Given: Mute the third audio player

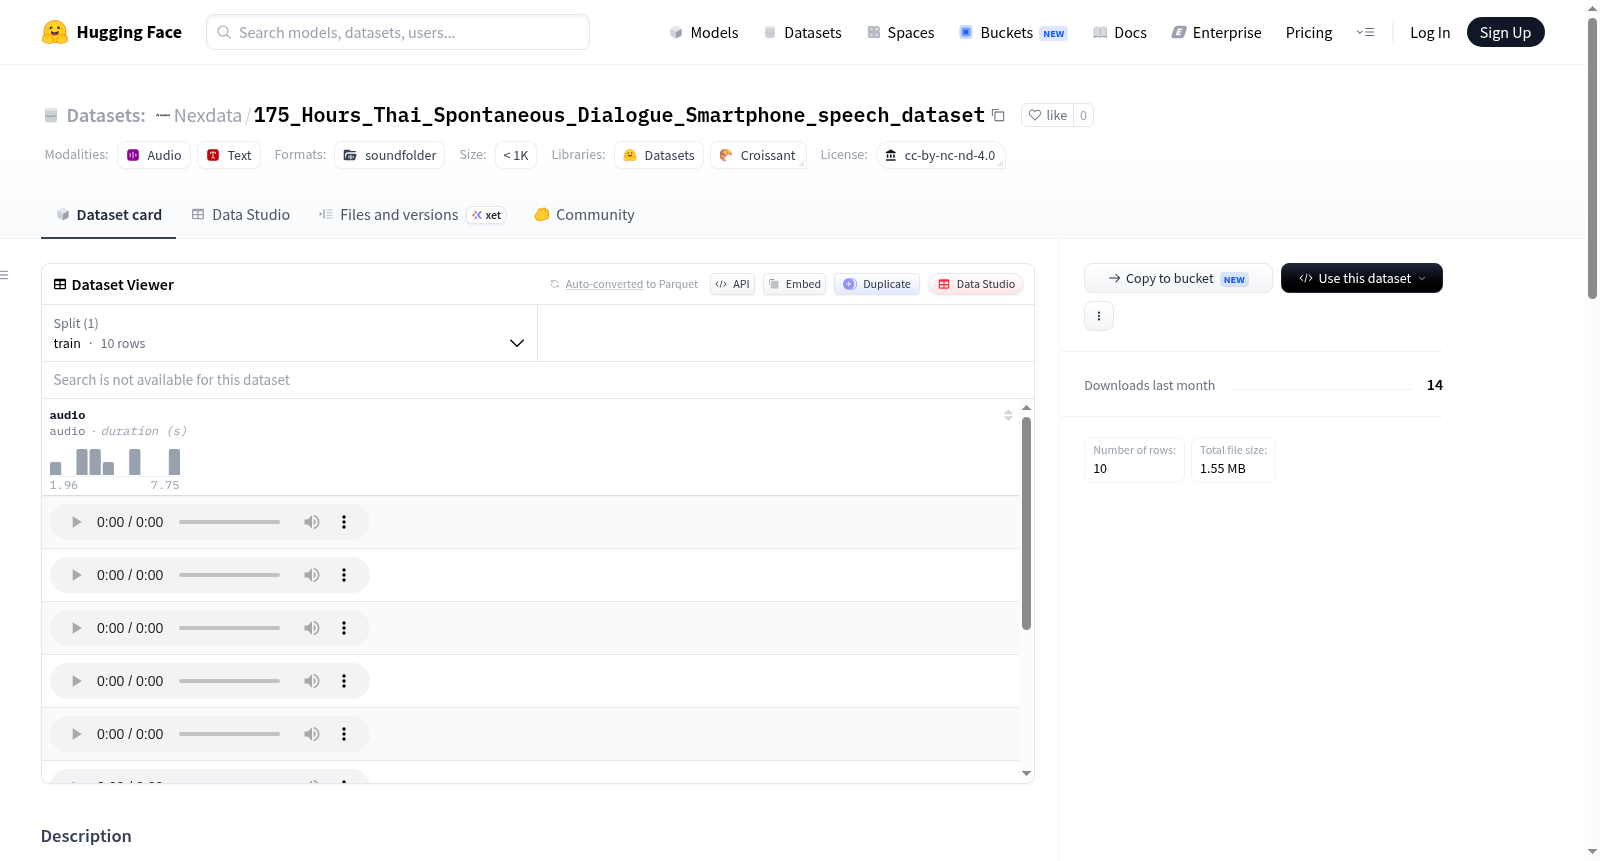Looking at the screenshot, I should [312, 628].
